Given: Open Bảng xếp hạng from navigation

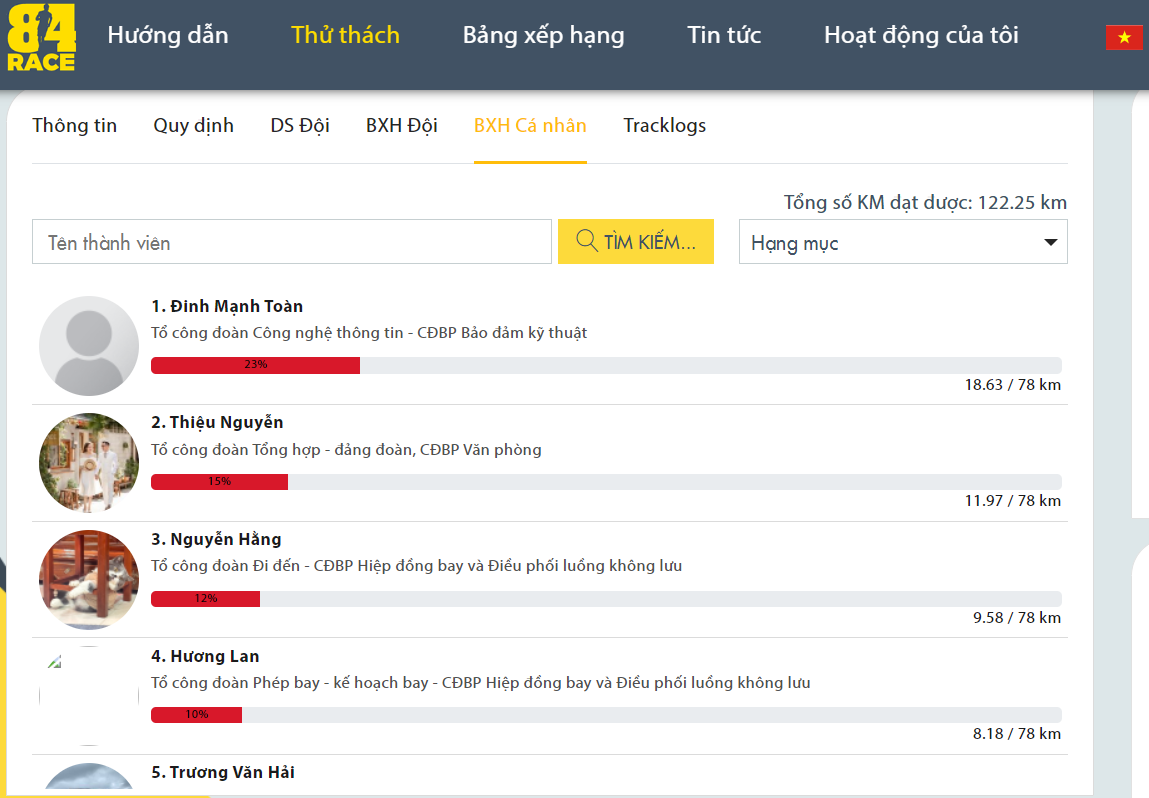Looking at the screenshot, I should point(543,36).
